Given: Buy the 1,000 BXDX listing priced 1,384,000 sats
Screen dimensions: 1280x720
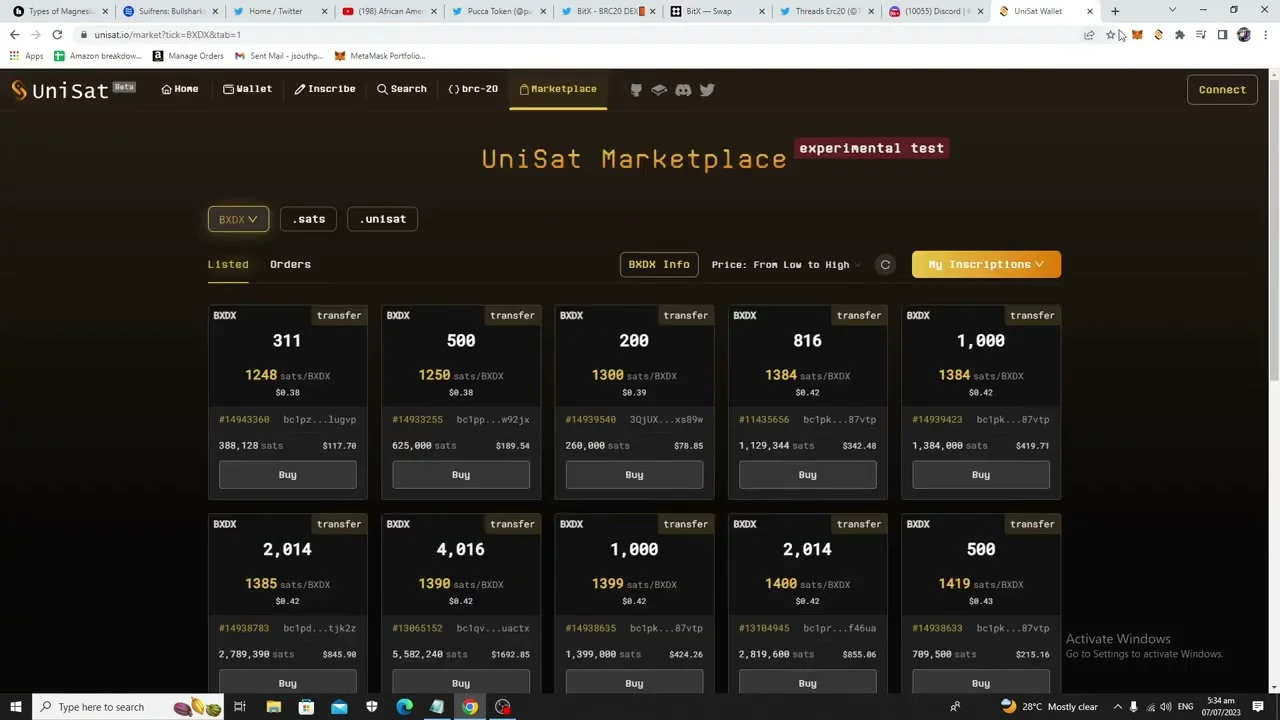Looking at the screenshot, I should tap(981, 475).
